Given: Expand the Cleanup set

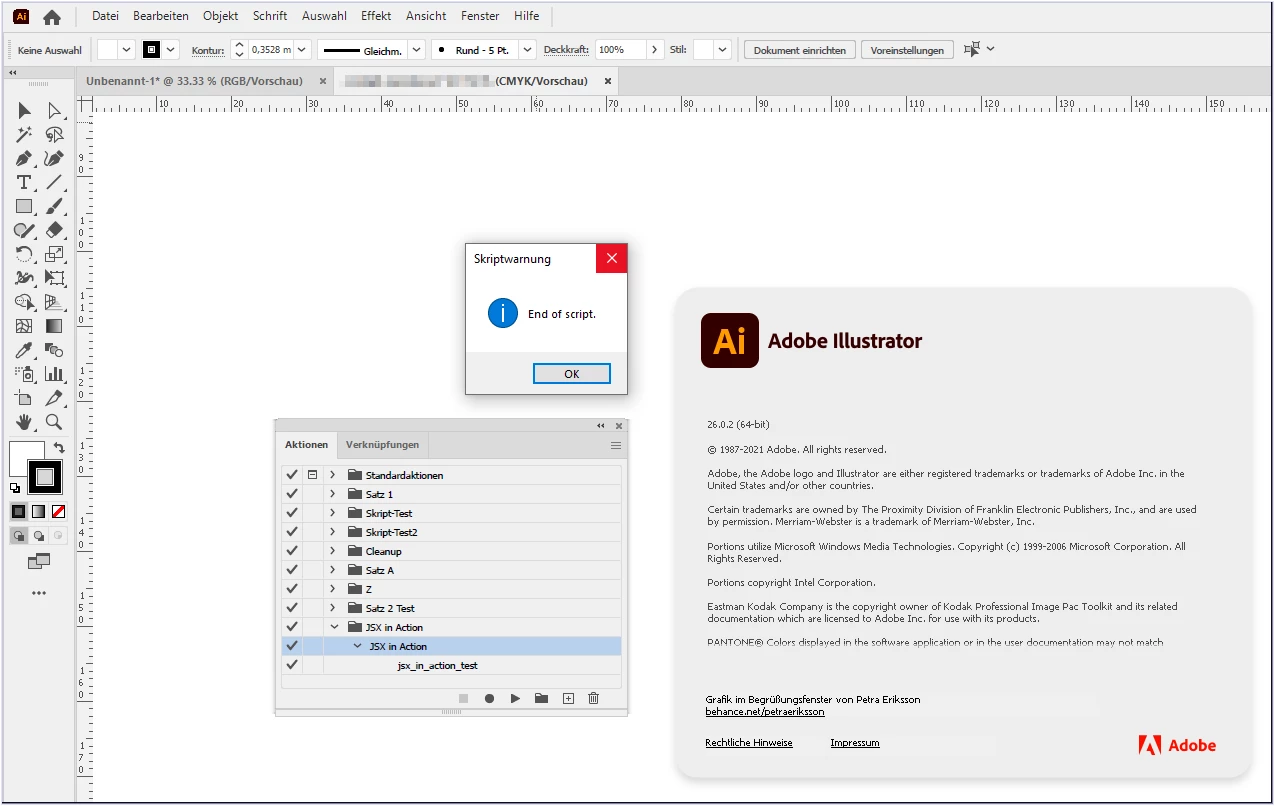Looking at the screenshot, I should pyautogui.click(x=332, y=551).
